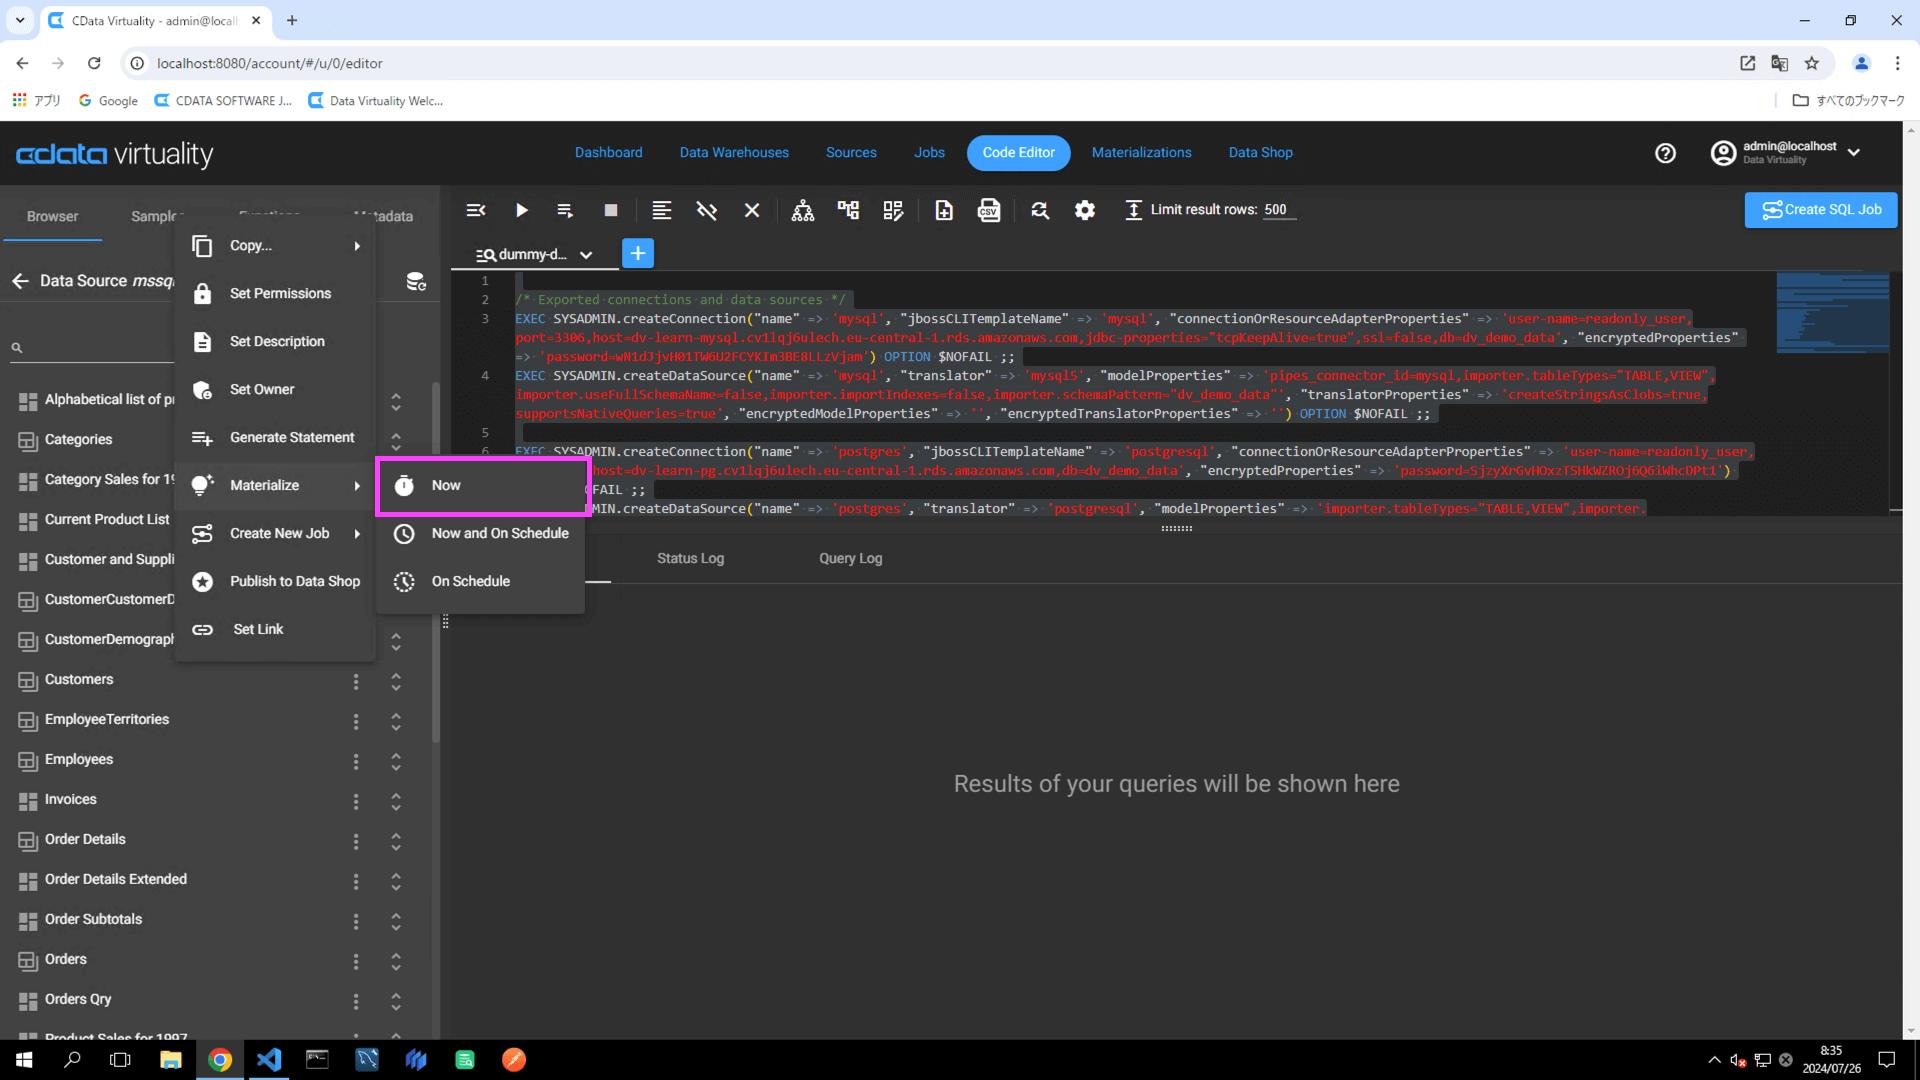Open Create New Job submenu
Image resolution: width=1920 pixels, height=1080 pixels.
tap(279, 533)
